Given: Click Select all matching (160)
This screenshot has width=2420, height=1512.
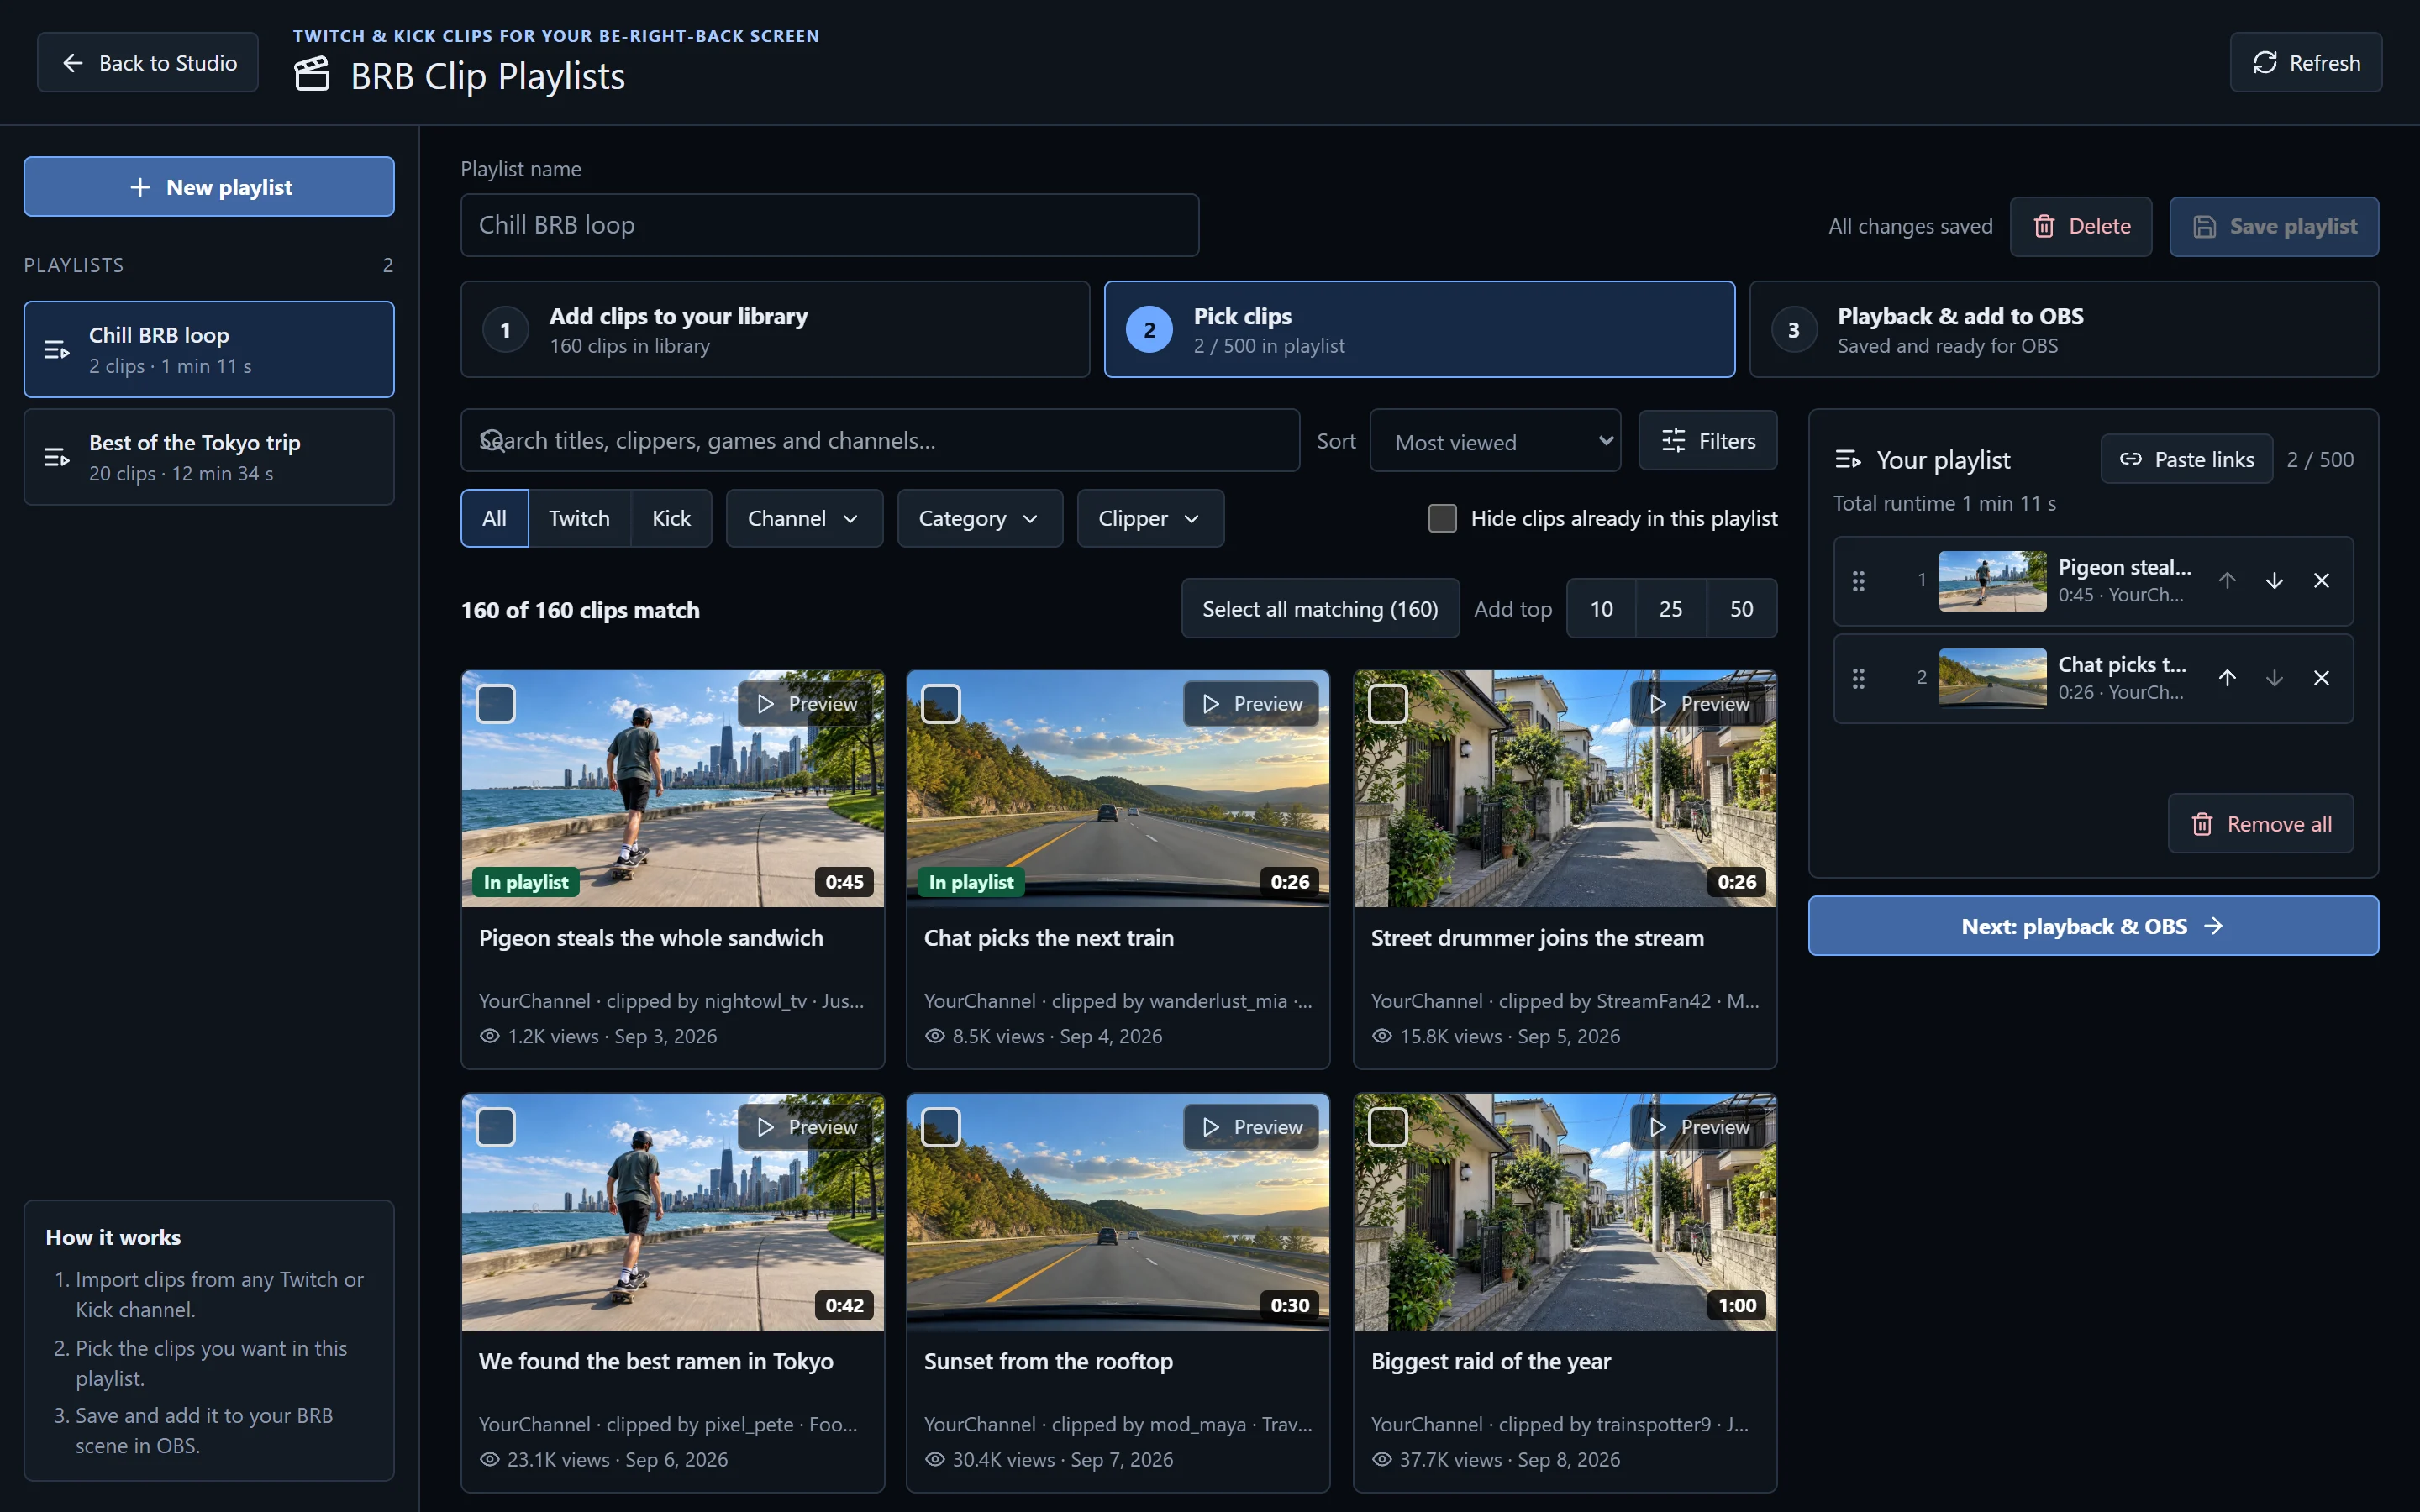Looking at the screenshot, I should point(1320,608).
